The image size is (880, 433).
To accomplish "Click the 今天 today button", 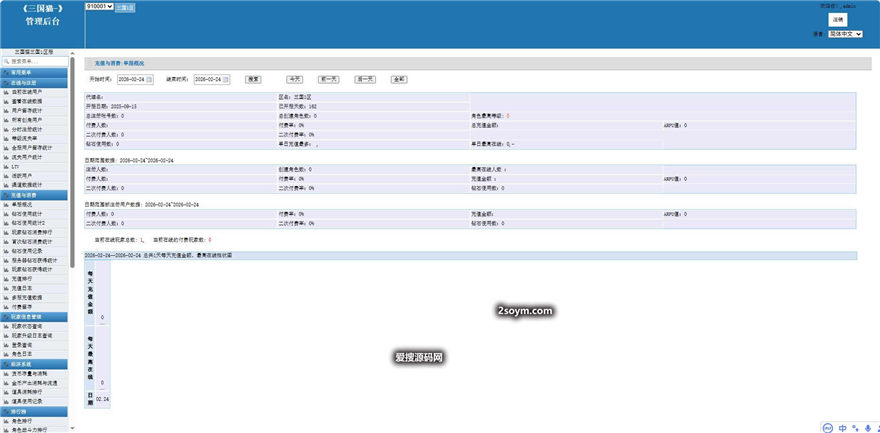I will coord(294,78).
